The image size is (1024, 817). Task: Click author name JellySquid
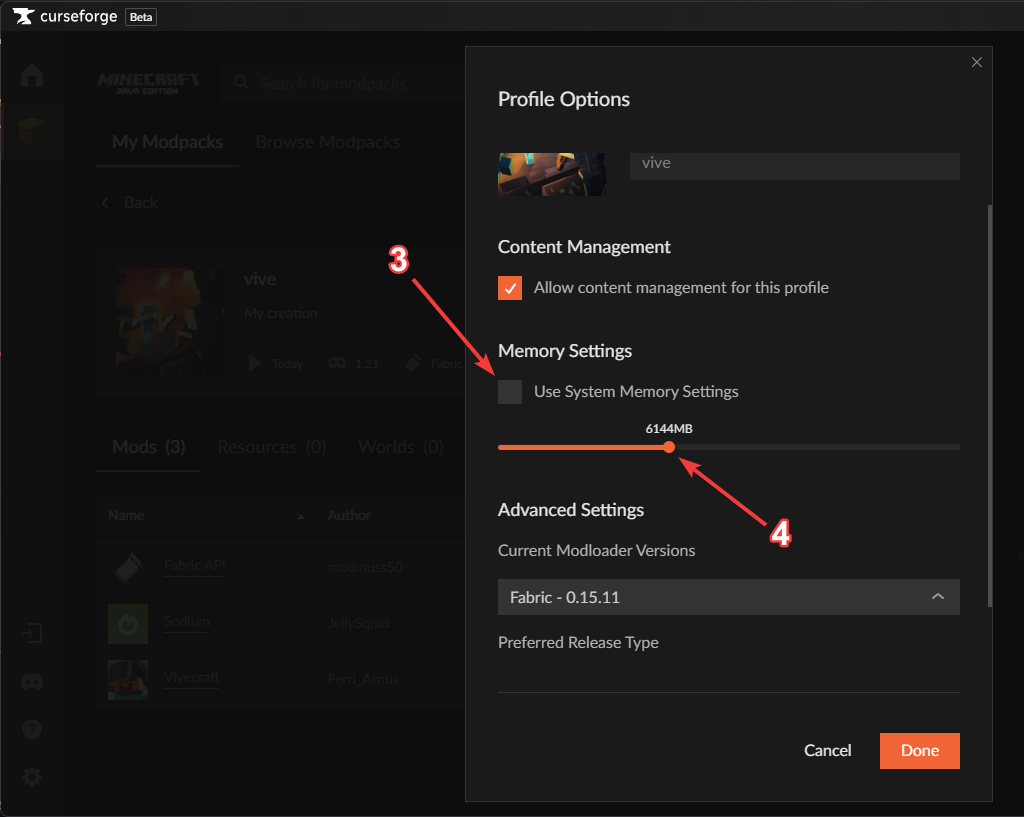pos(358,624)
